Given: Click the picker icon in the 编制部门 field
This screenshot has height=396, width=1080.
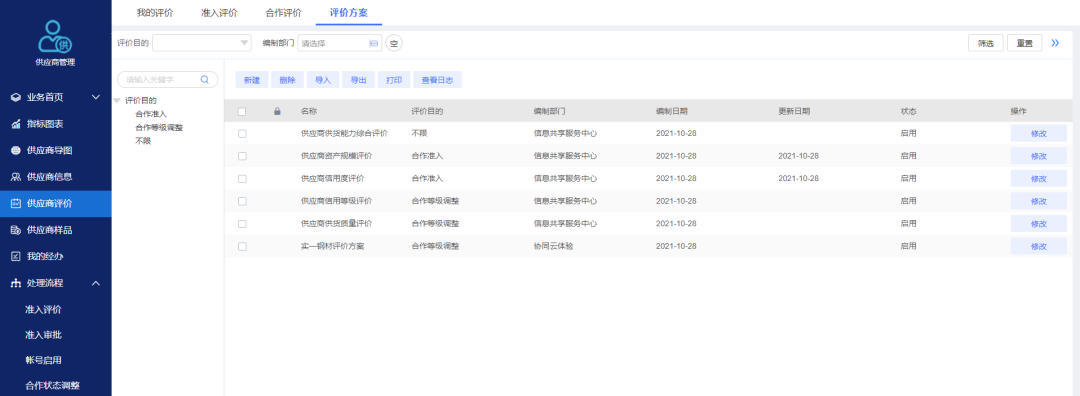Looking at the screenshot, I should pyautogui.click(x=374, y=43).
